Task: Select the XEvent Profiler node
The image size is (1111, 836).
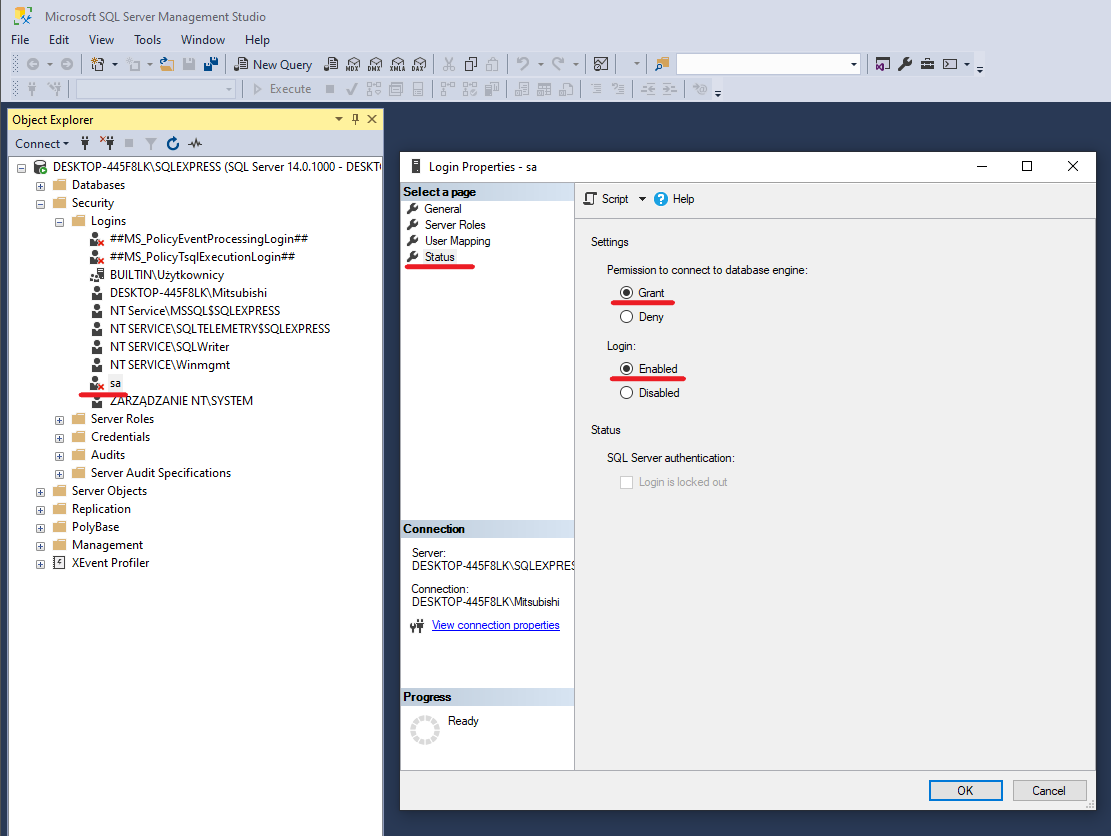Action: click(111, 563)
